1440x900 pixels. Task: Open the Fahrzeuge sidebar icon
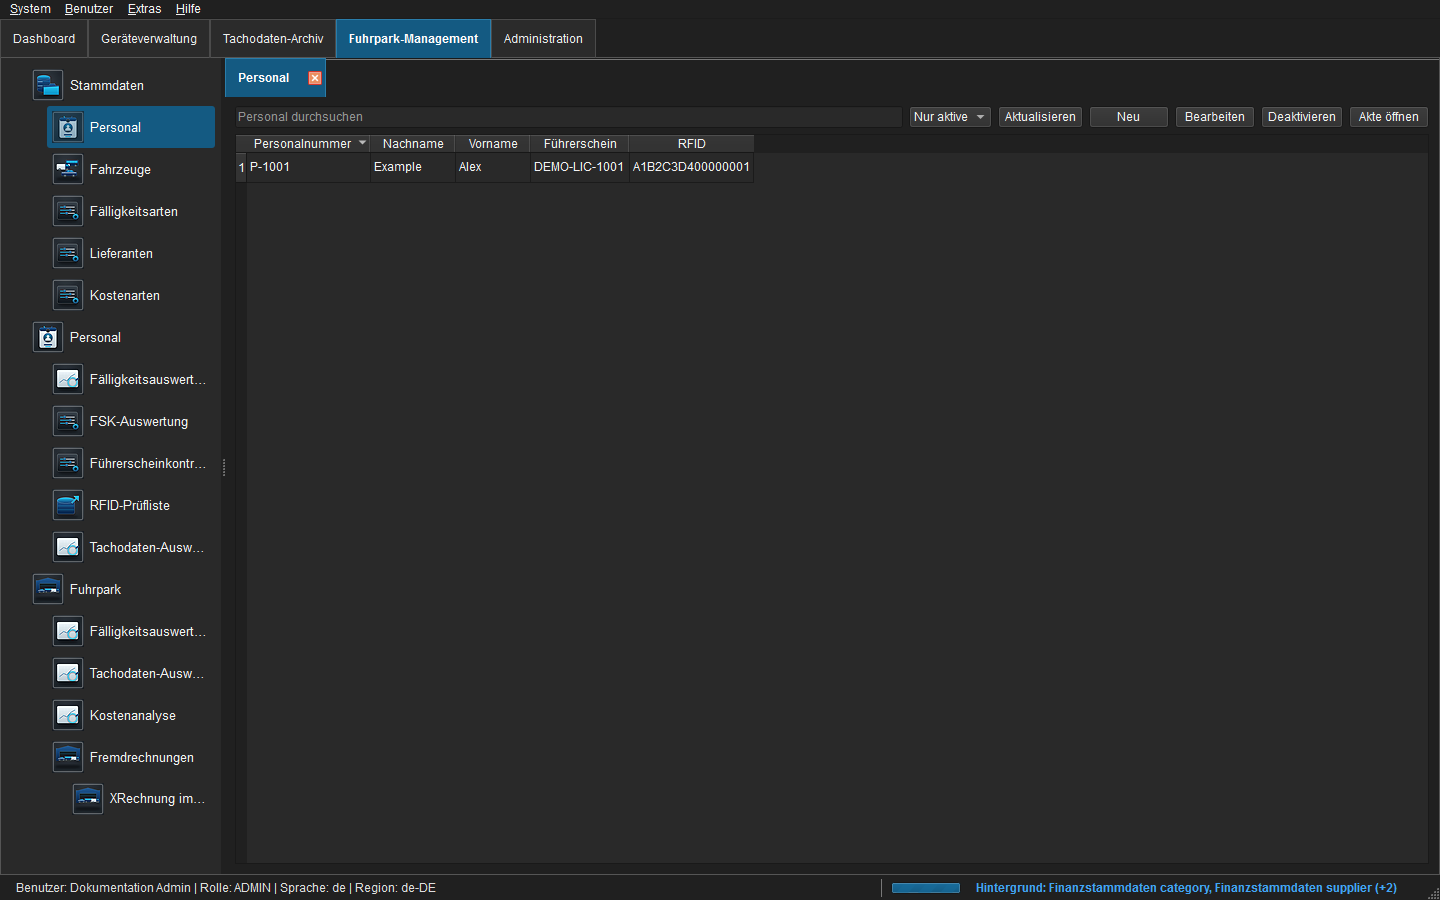[67, 169]
